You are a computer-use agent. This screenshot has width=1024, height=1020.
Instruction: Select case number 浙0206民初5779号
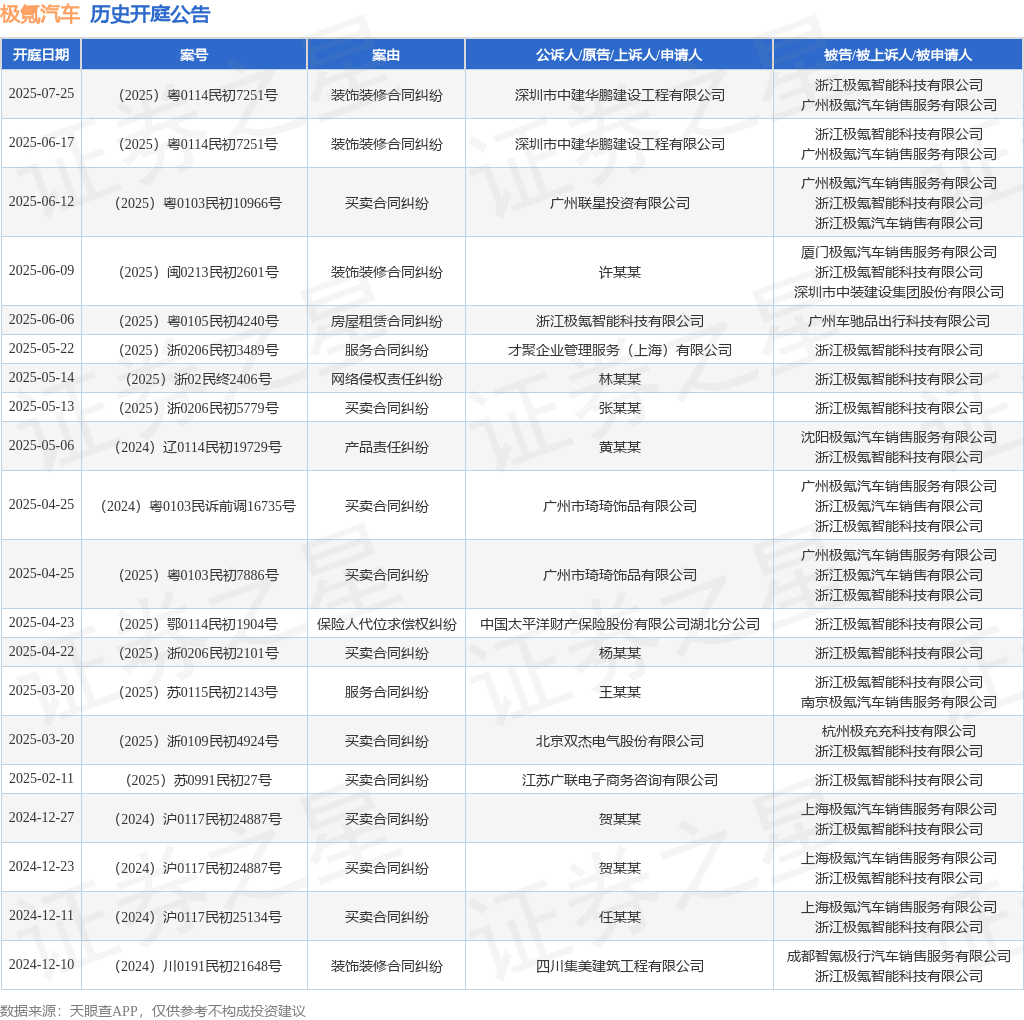click(x=198, y=408)
